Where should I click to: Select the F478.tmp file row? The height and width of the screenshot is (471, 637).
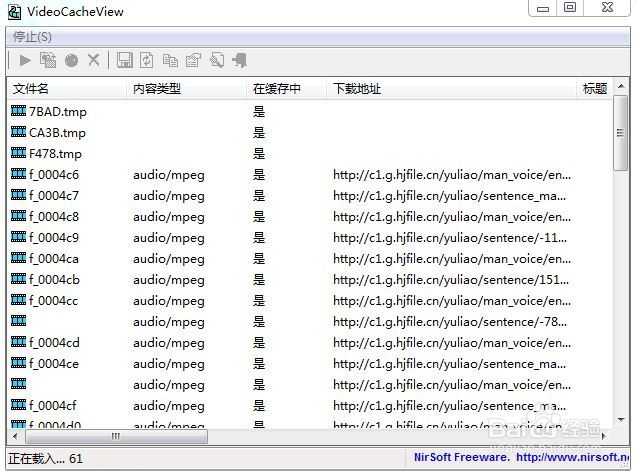pos(310,154)
